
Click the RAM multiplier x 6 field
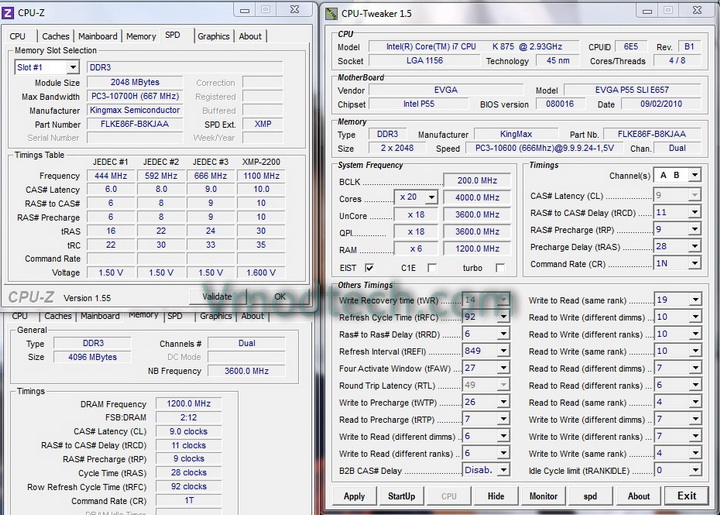coord(416,249)
